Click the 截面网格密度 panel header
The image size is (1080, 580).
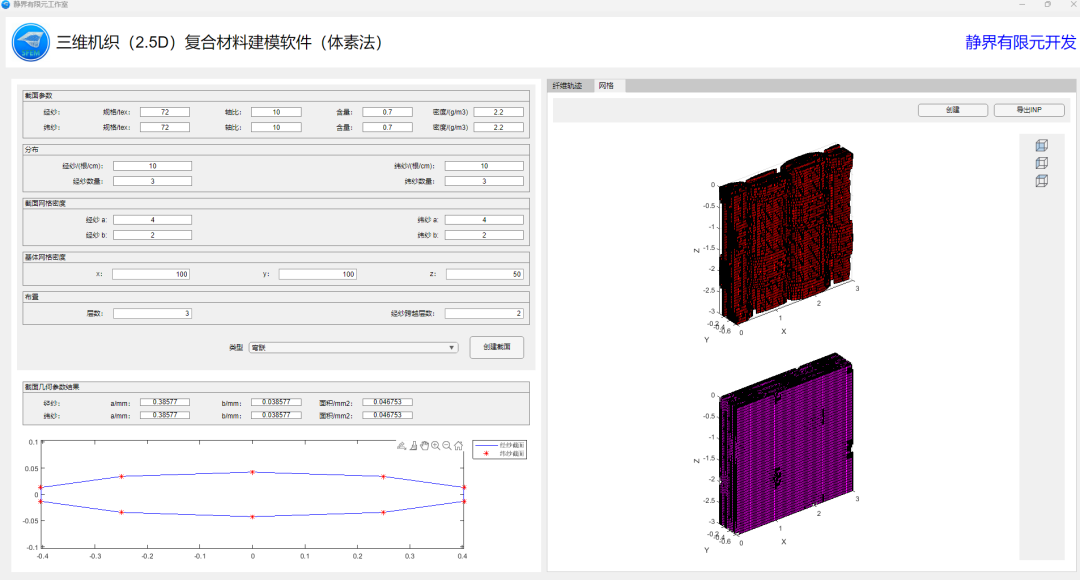coord(45,203)
